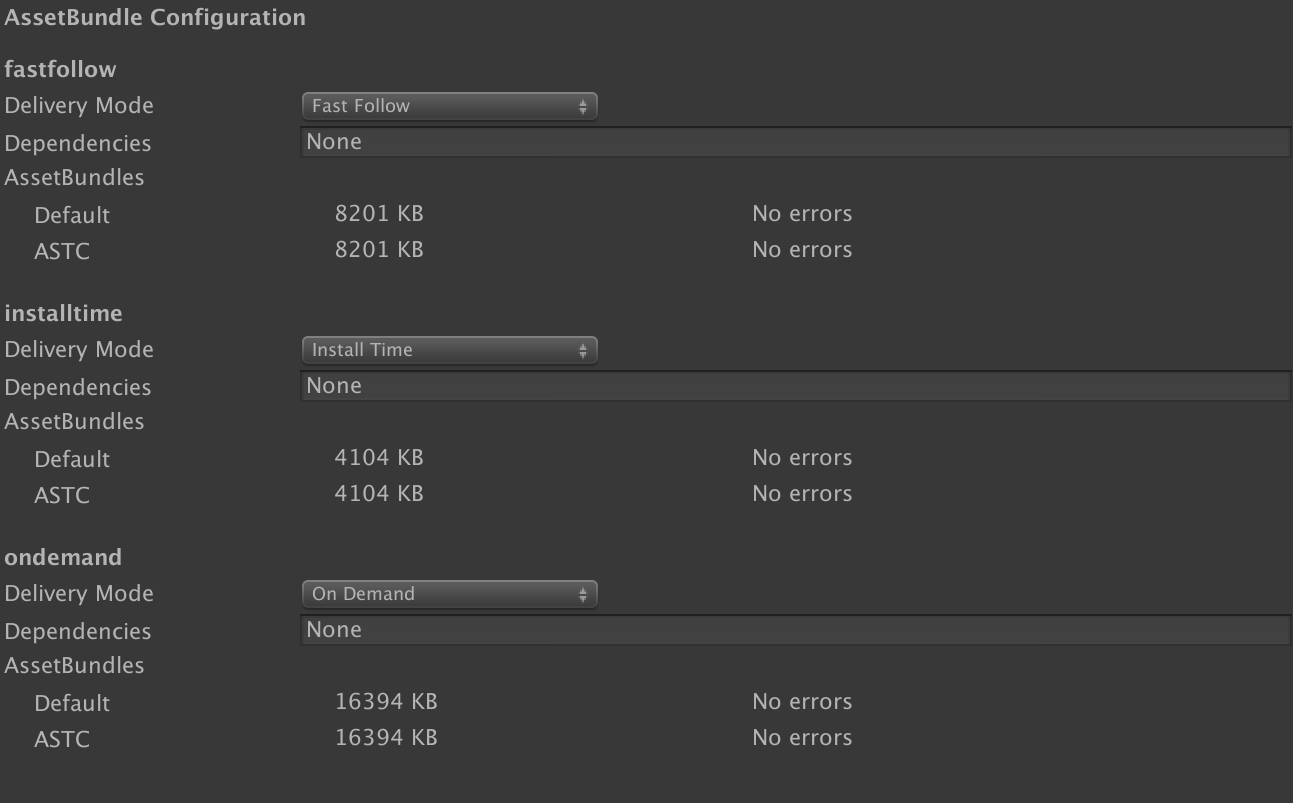Select the ASTC row under installtime AssetBundles
This screenshot has width=1293, height=803.
[x=62, y=495]
